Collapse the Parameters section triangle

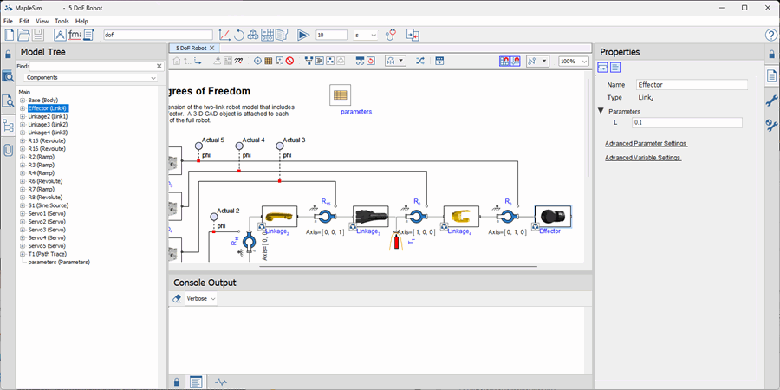click(x=600, y=111)
